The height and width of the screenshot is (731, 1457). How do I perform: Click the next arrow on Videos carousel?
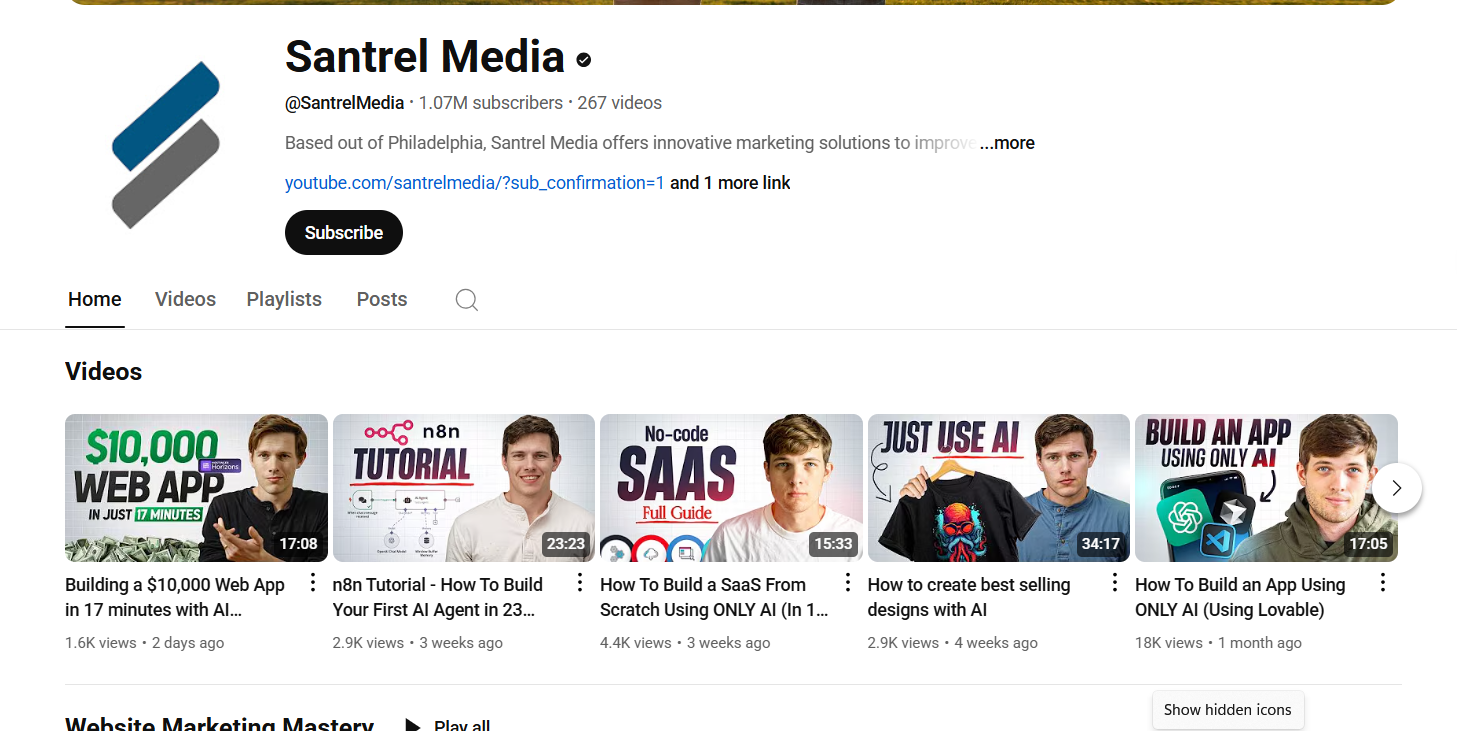(1397, 488)
